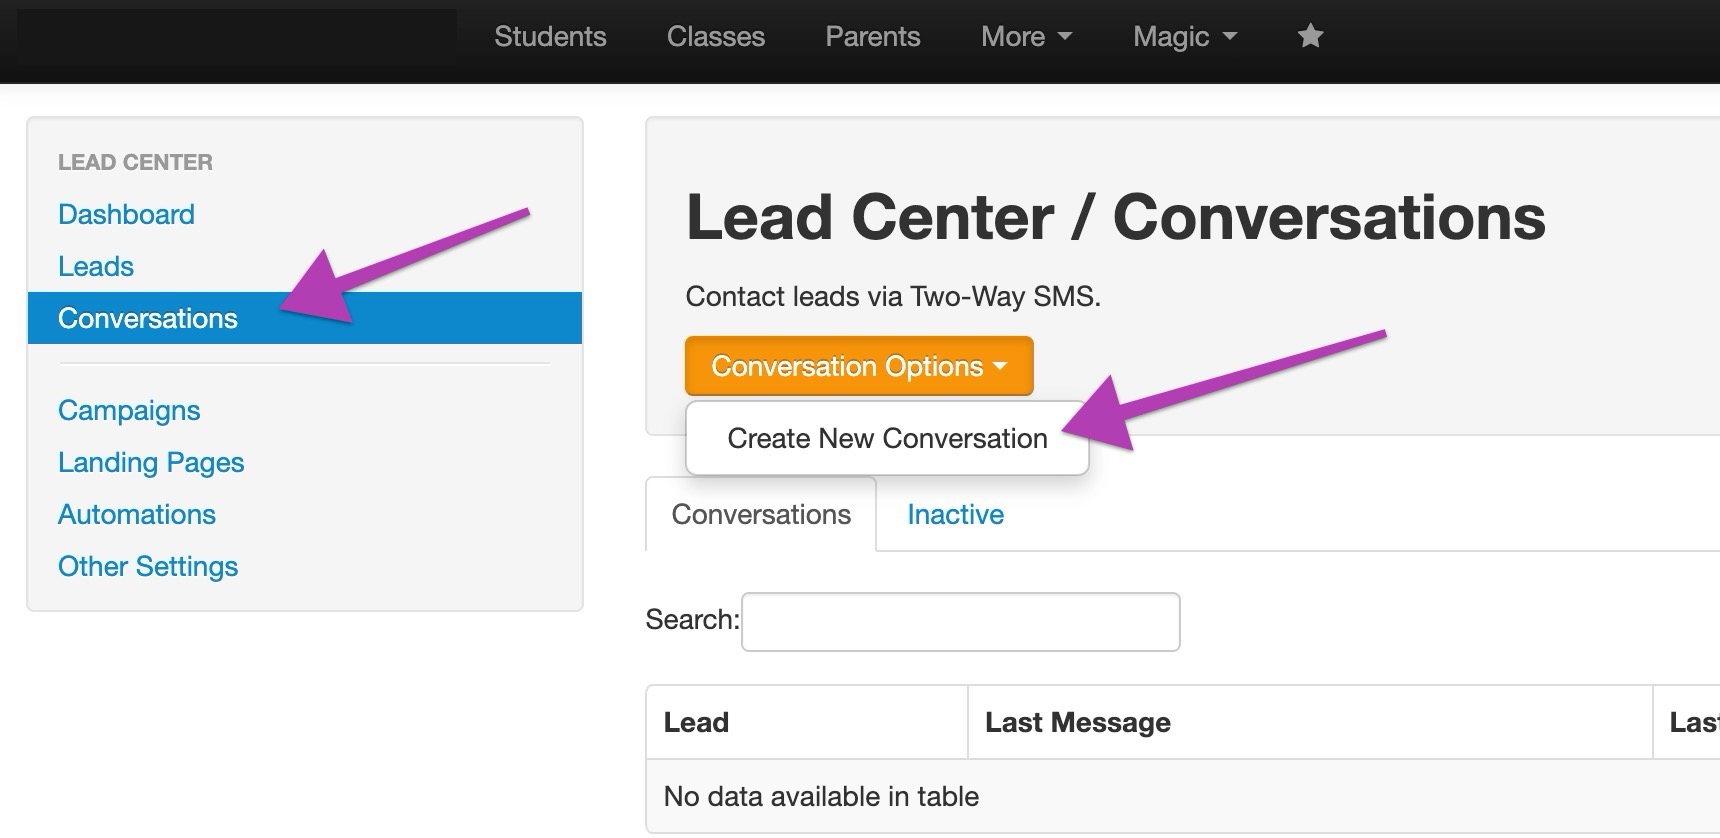Image resolution: width=1720 pixels, height=838 pixels.
Task: Open Other Settings sidebar link
Action: click(148, 566)
